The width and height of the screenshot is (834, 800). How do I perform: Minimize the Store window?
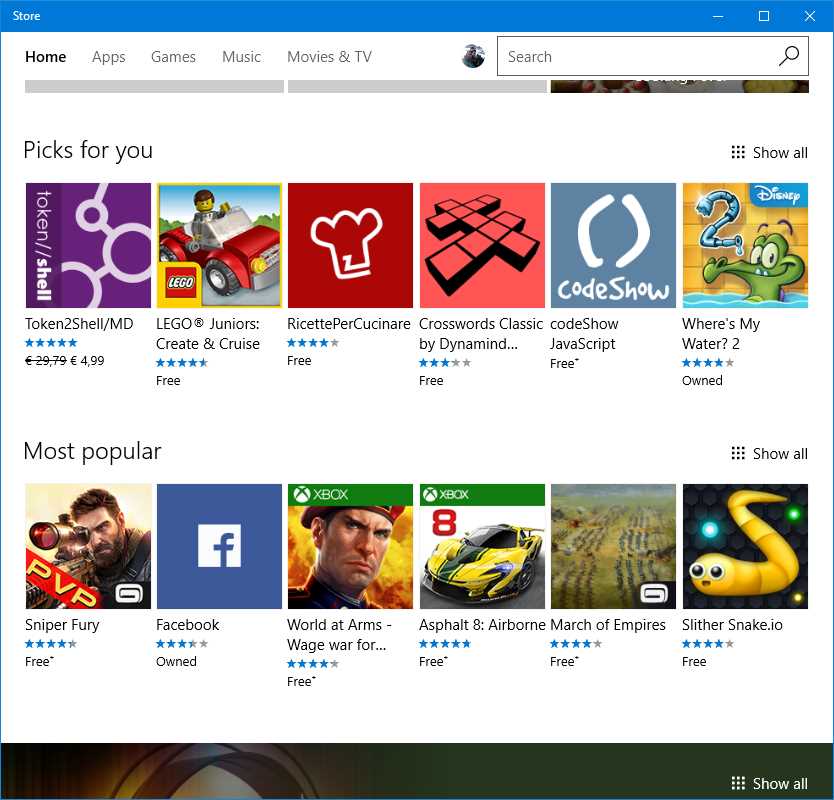(718, 16)
